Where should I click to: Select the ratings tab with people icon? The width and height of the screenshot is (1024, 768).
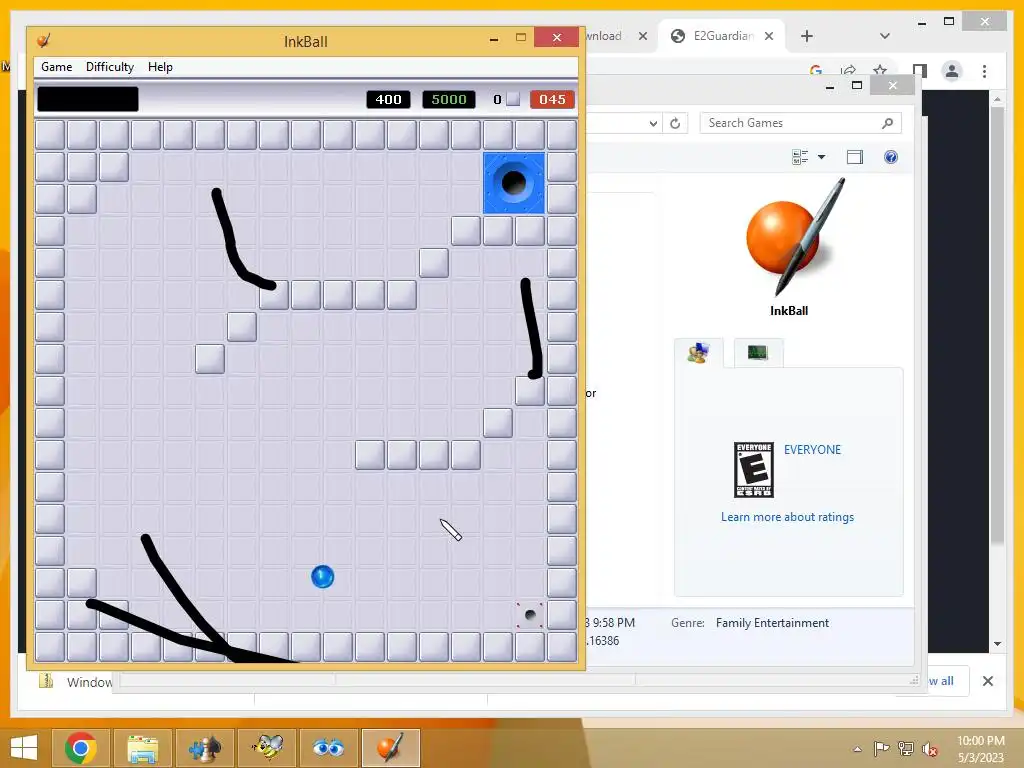click(698, 353)
